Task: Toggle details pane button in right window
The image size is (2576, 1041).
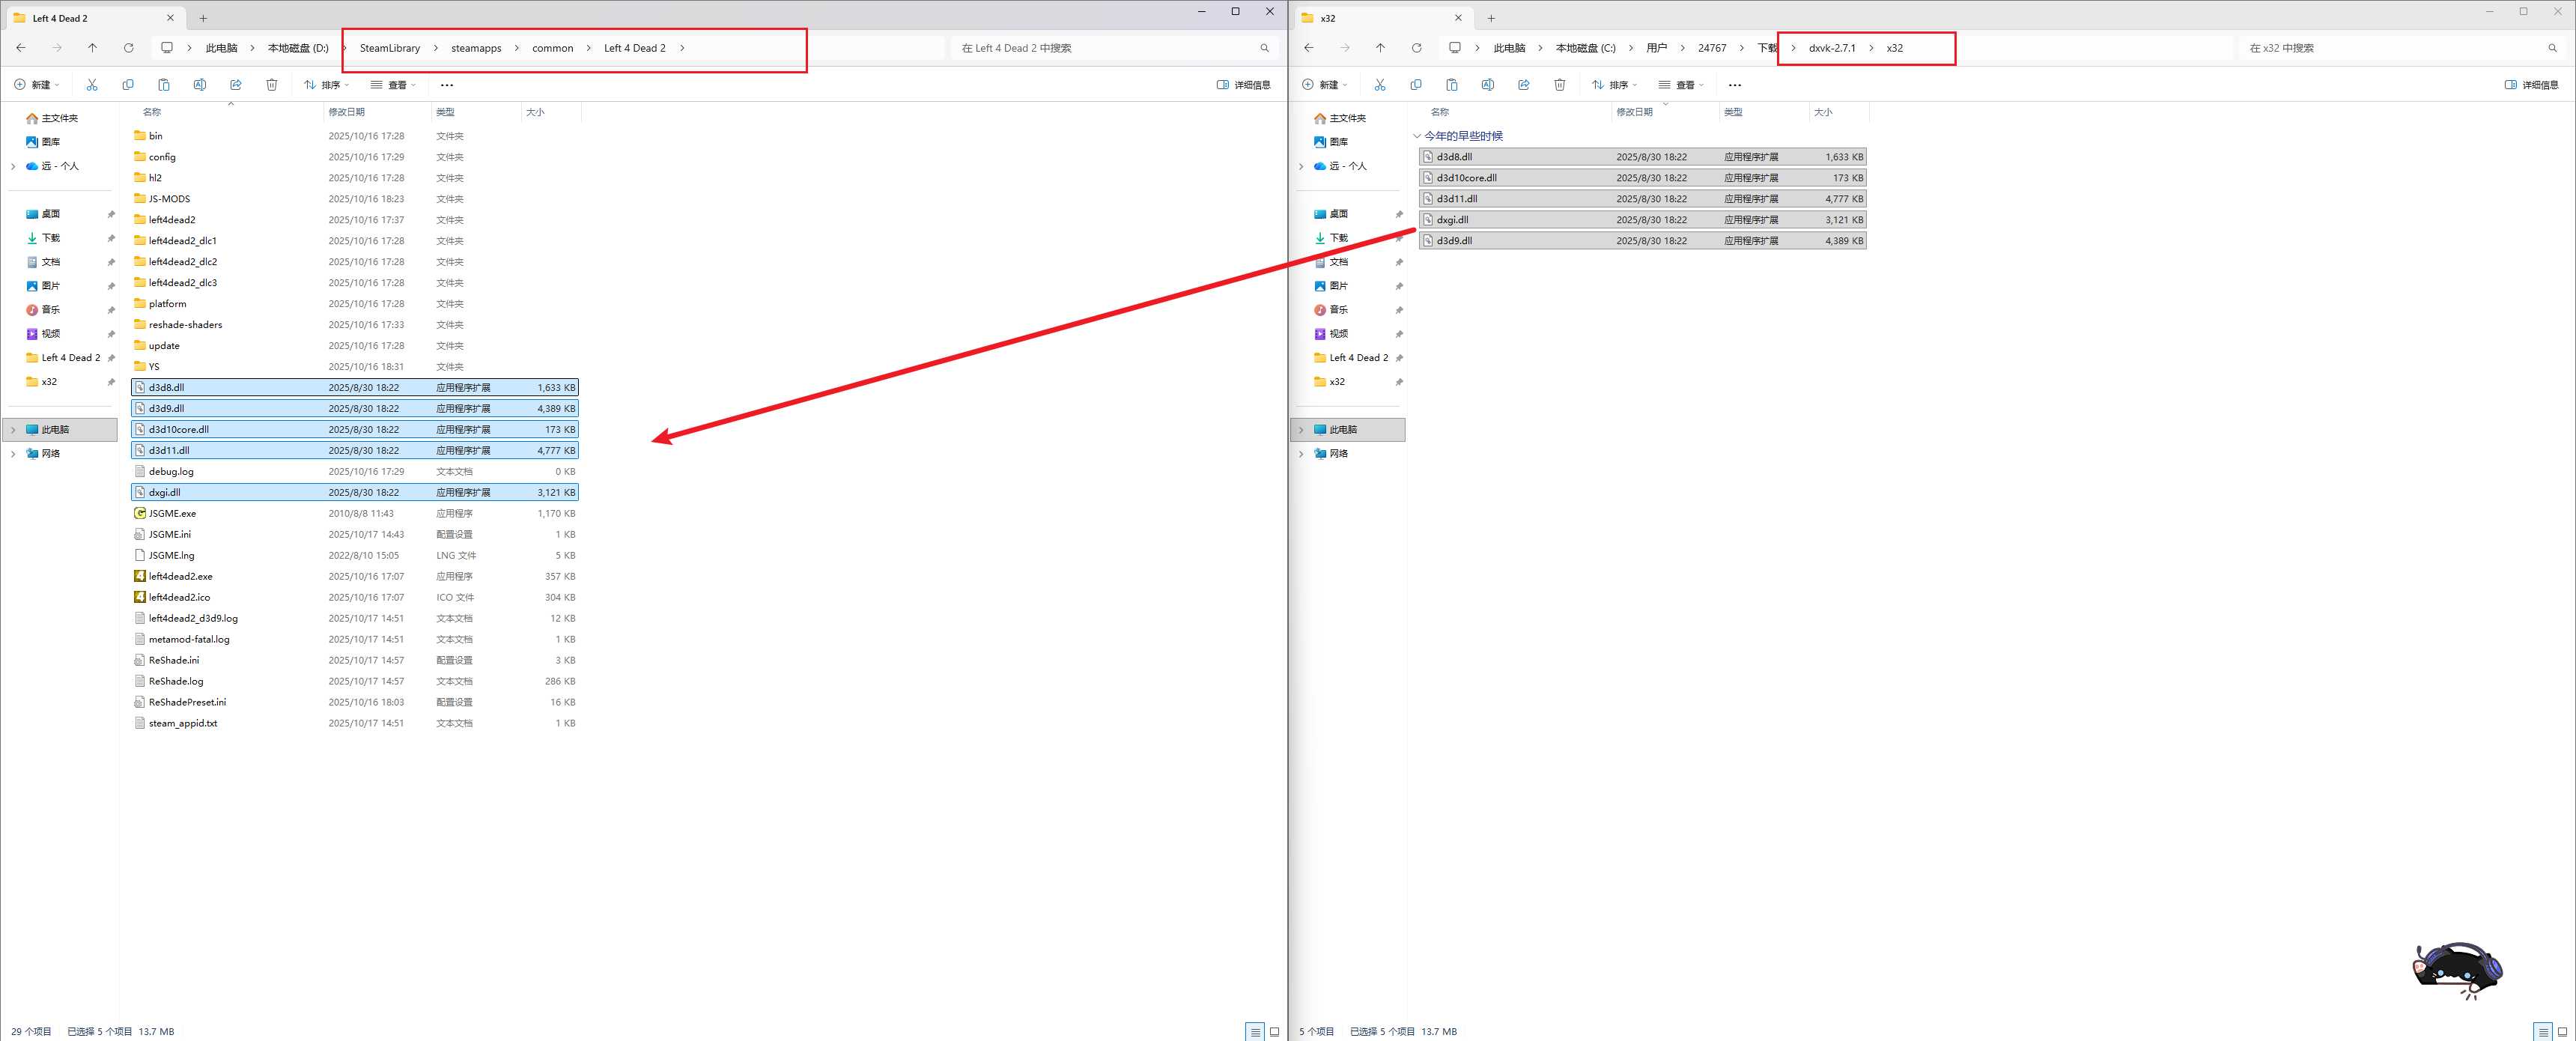Action: [x=2532, y=85]
